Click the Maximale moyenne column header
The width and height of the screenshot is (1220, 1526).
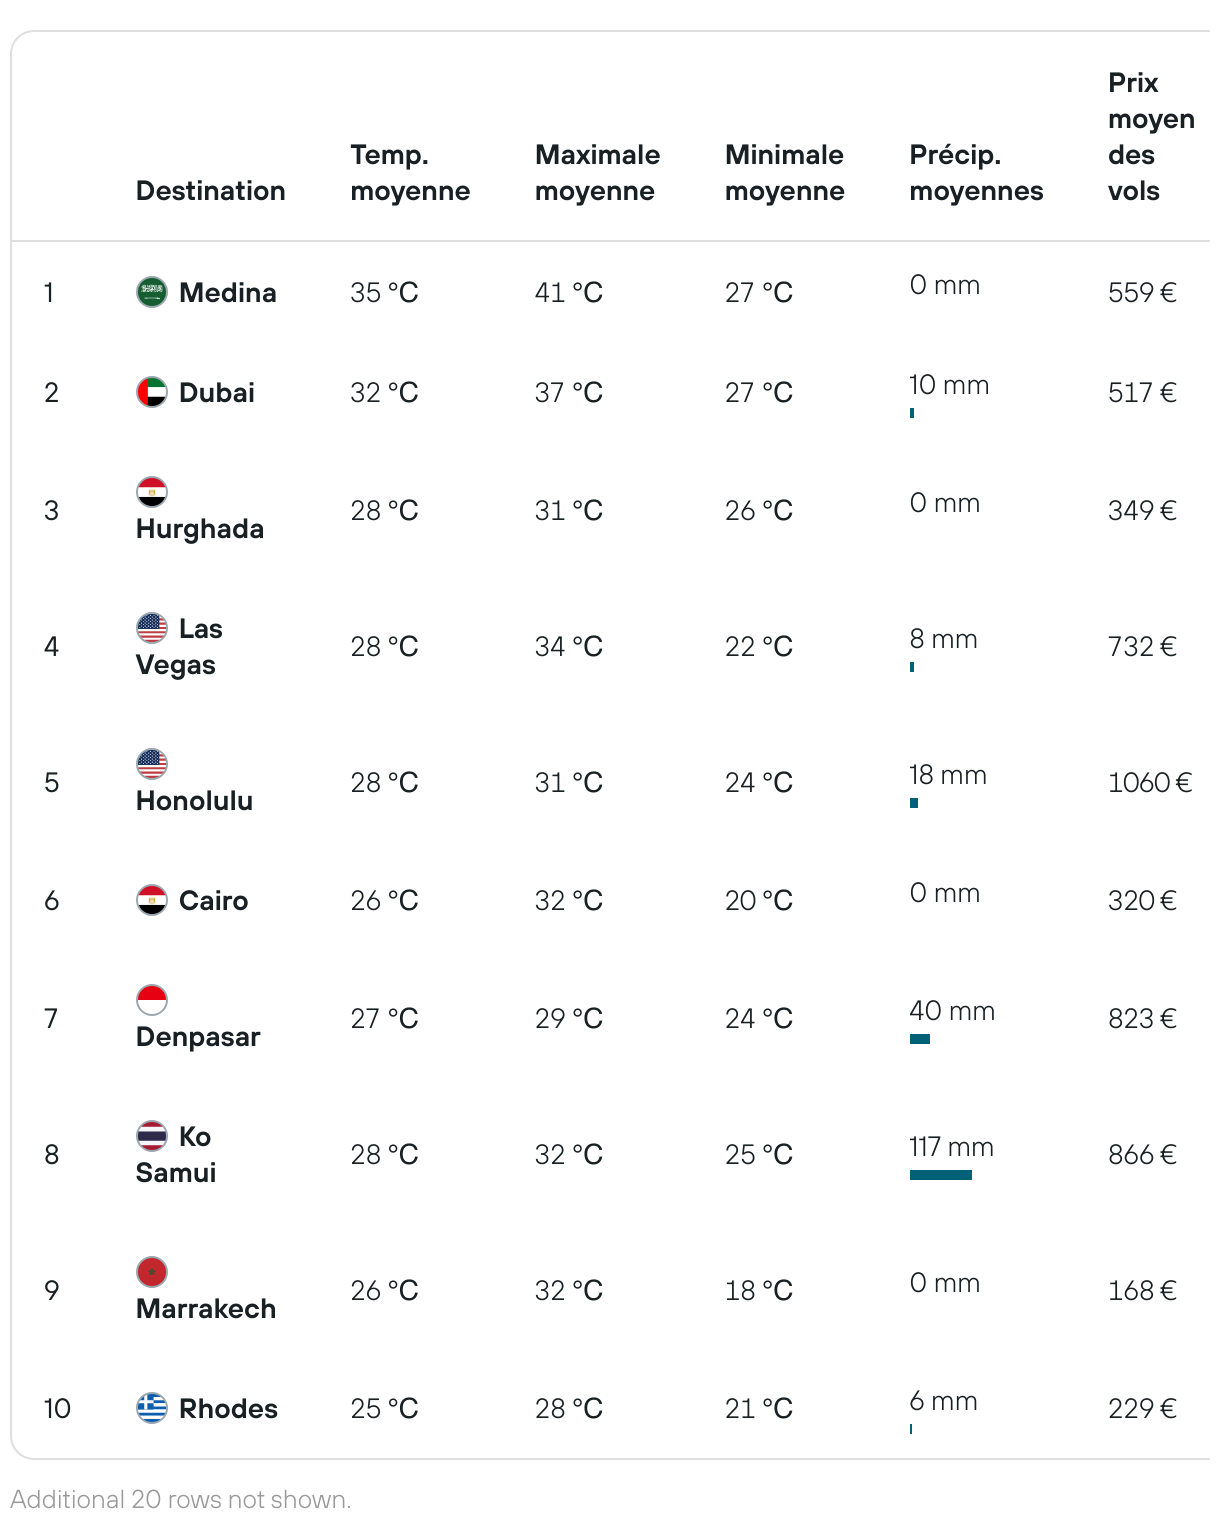click(x=597, y=173)
